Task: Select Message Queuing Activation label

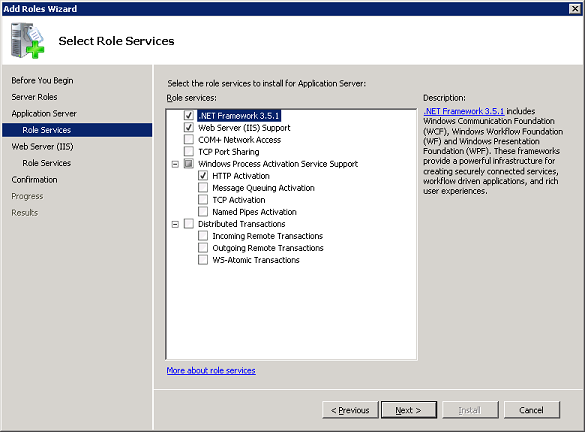Action: pos(263,188)
